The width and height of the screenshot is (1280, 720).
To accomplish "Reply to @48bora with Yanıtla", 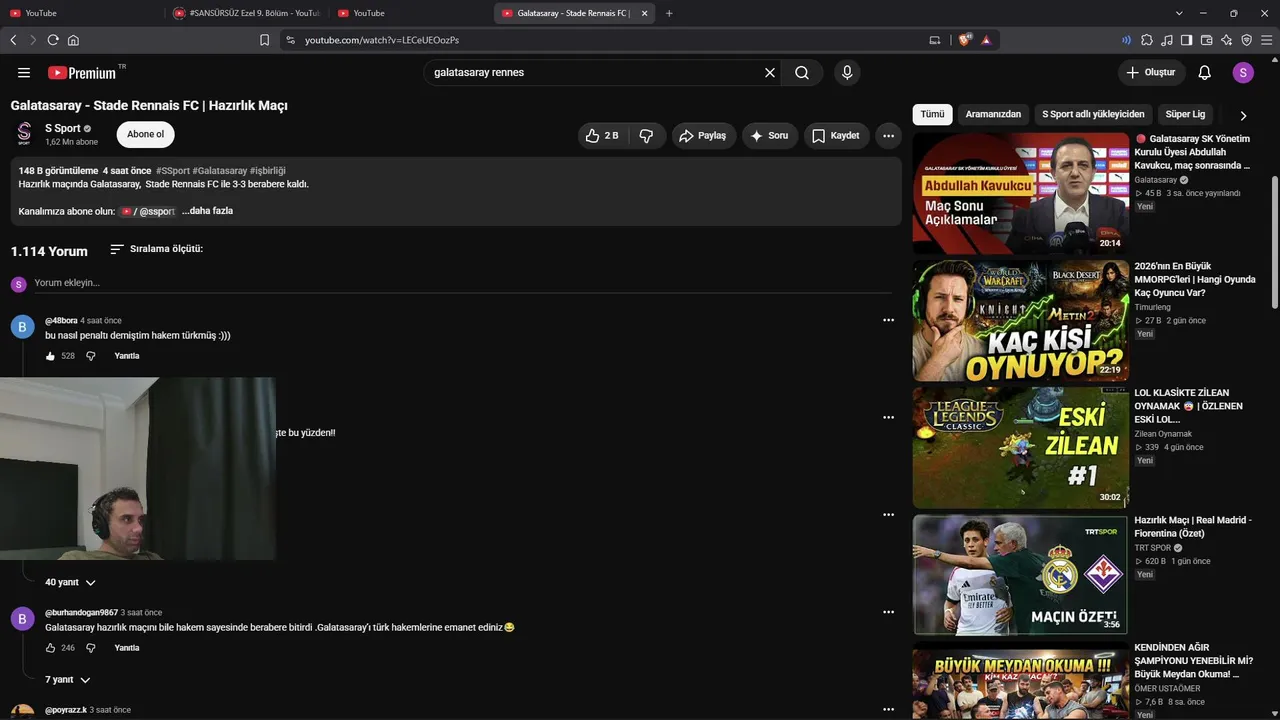I will pos(127,356).
